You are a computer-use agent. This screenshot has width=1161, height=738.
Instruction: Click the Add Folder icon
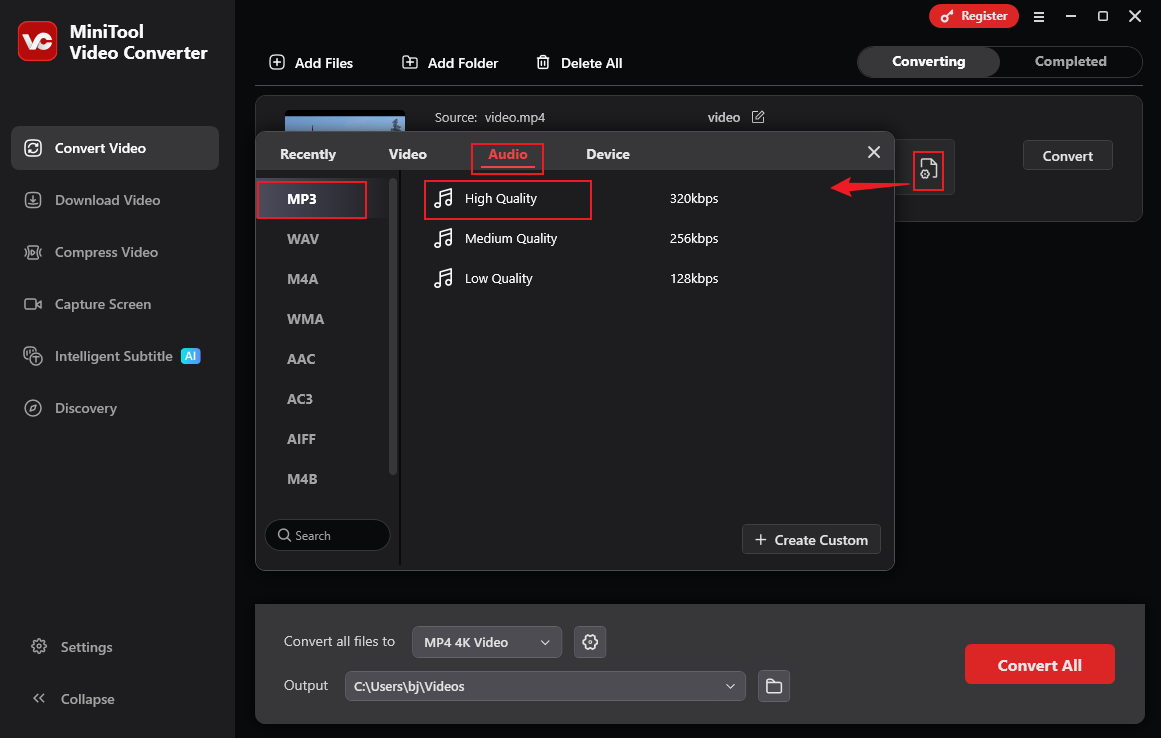point(410,62)
